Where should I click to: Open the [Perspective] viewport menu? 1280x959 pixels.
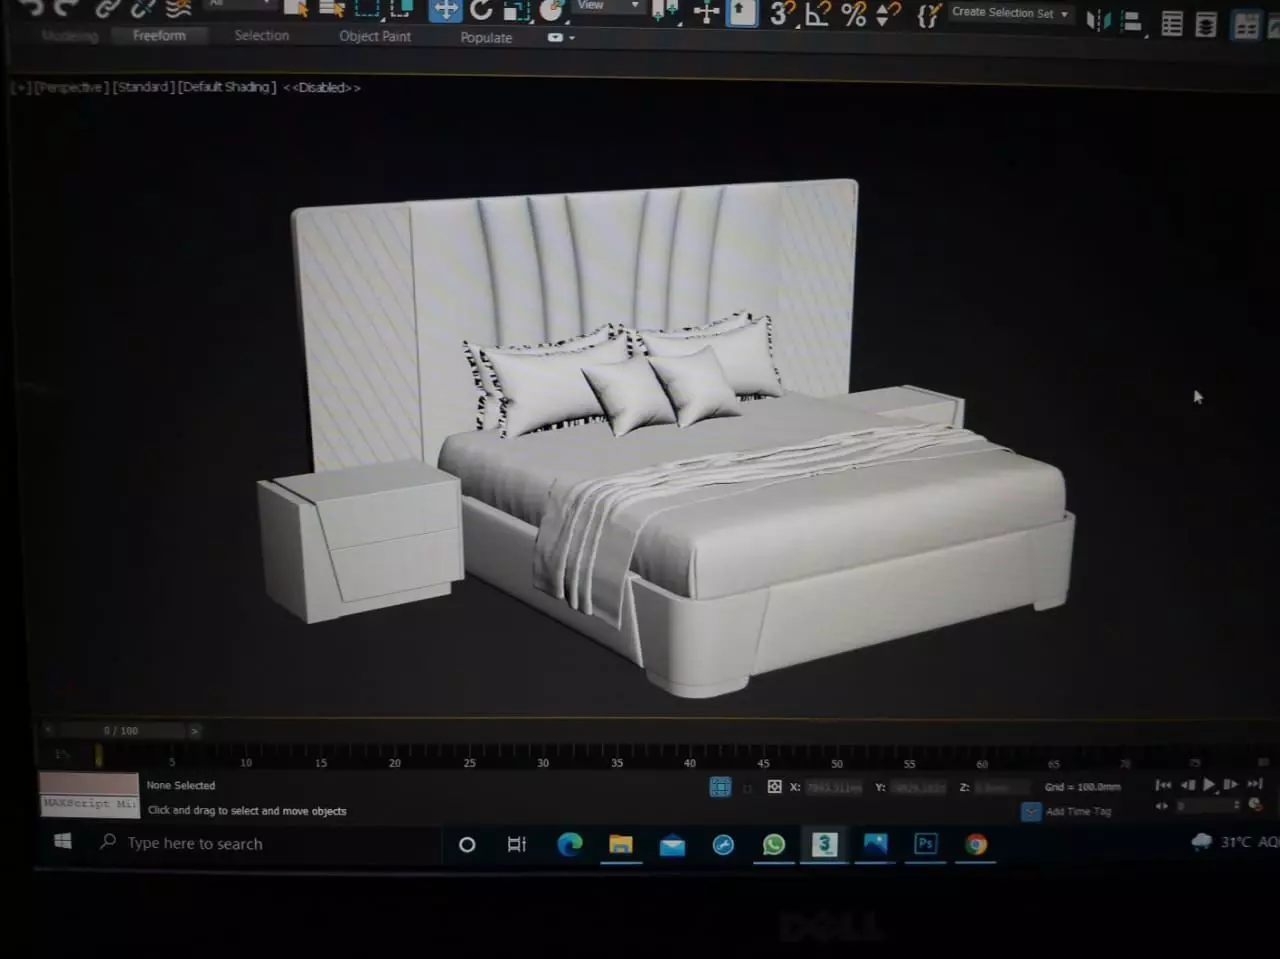pyautogui.click(x=71, y=87)
